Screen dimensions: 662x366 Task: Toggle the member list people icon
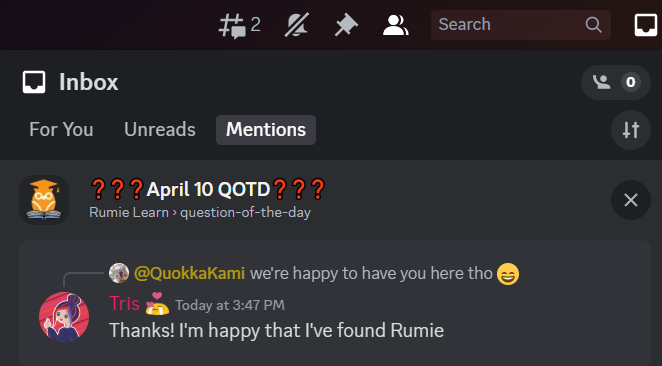click(396, 25)
